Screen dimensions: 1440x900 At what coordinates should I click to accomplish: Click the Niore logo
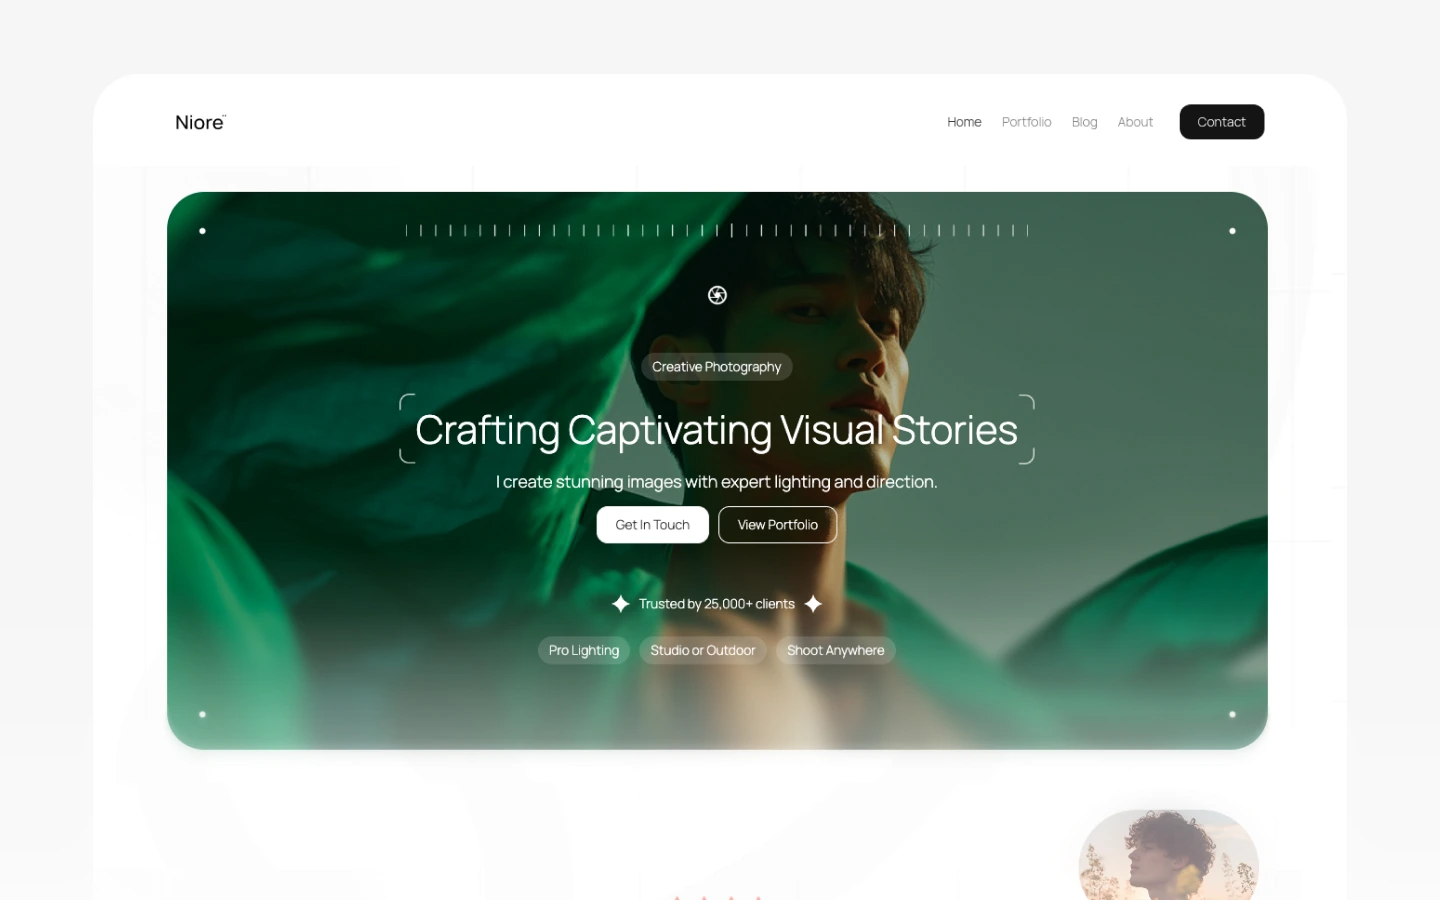[200, 122]
